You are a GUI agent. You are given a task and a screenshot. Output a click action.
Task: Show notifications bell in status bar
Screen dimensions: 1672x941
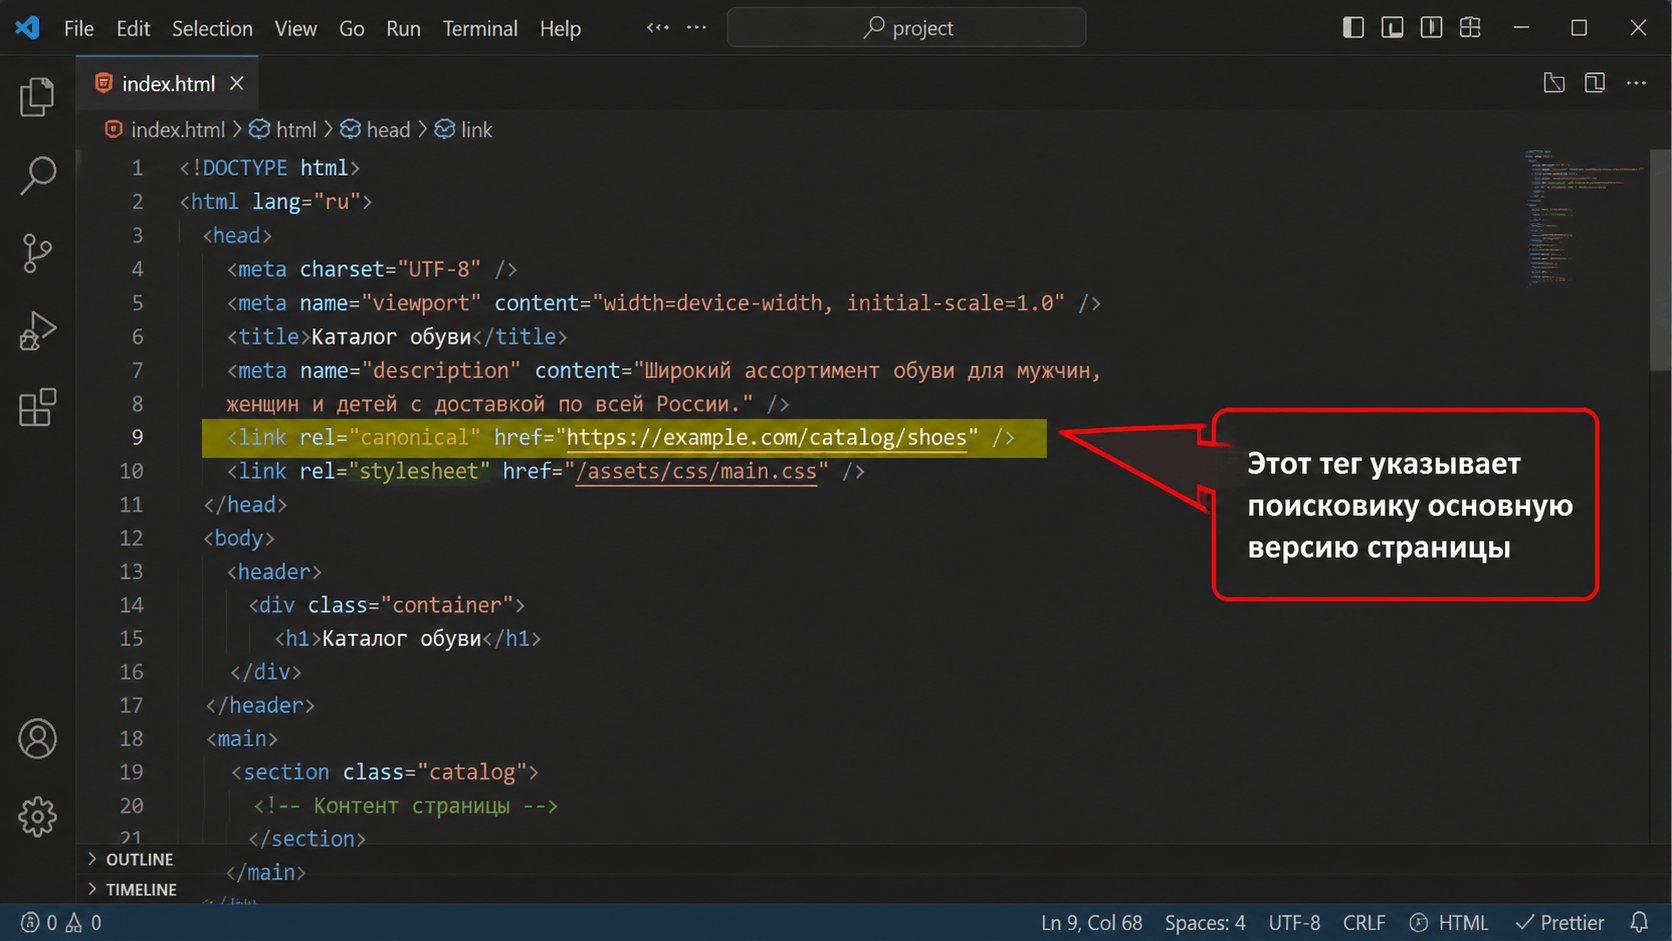[1639, 922]
